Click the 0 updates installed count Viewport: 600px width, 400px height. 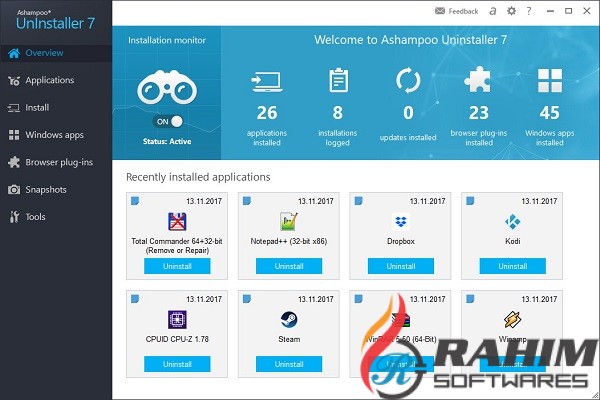click(x=408, y=113)
